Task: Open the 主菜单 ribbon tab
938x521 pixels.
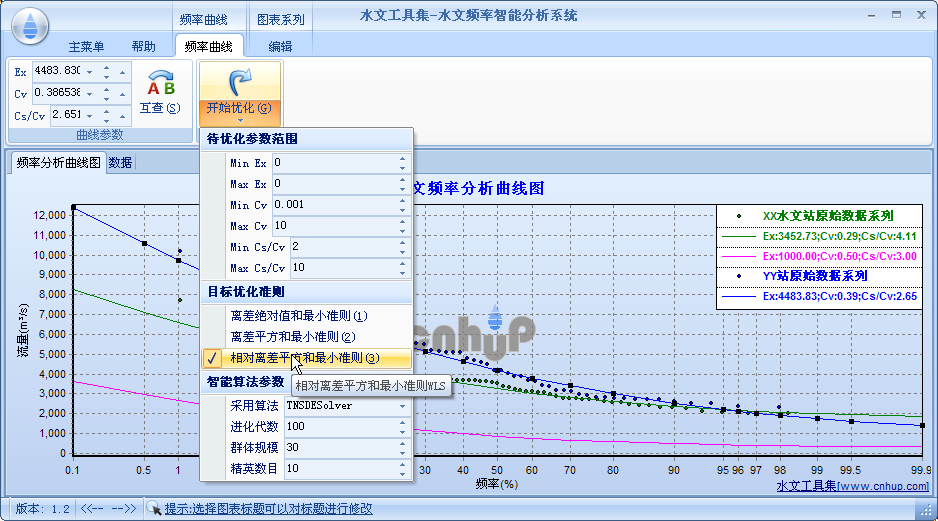Action: coord(87,46)
